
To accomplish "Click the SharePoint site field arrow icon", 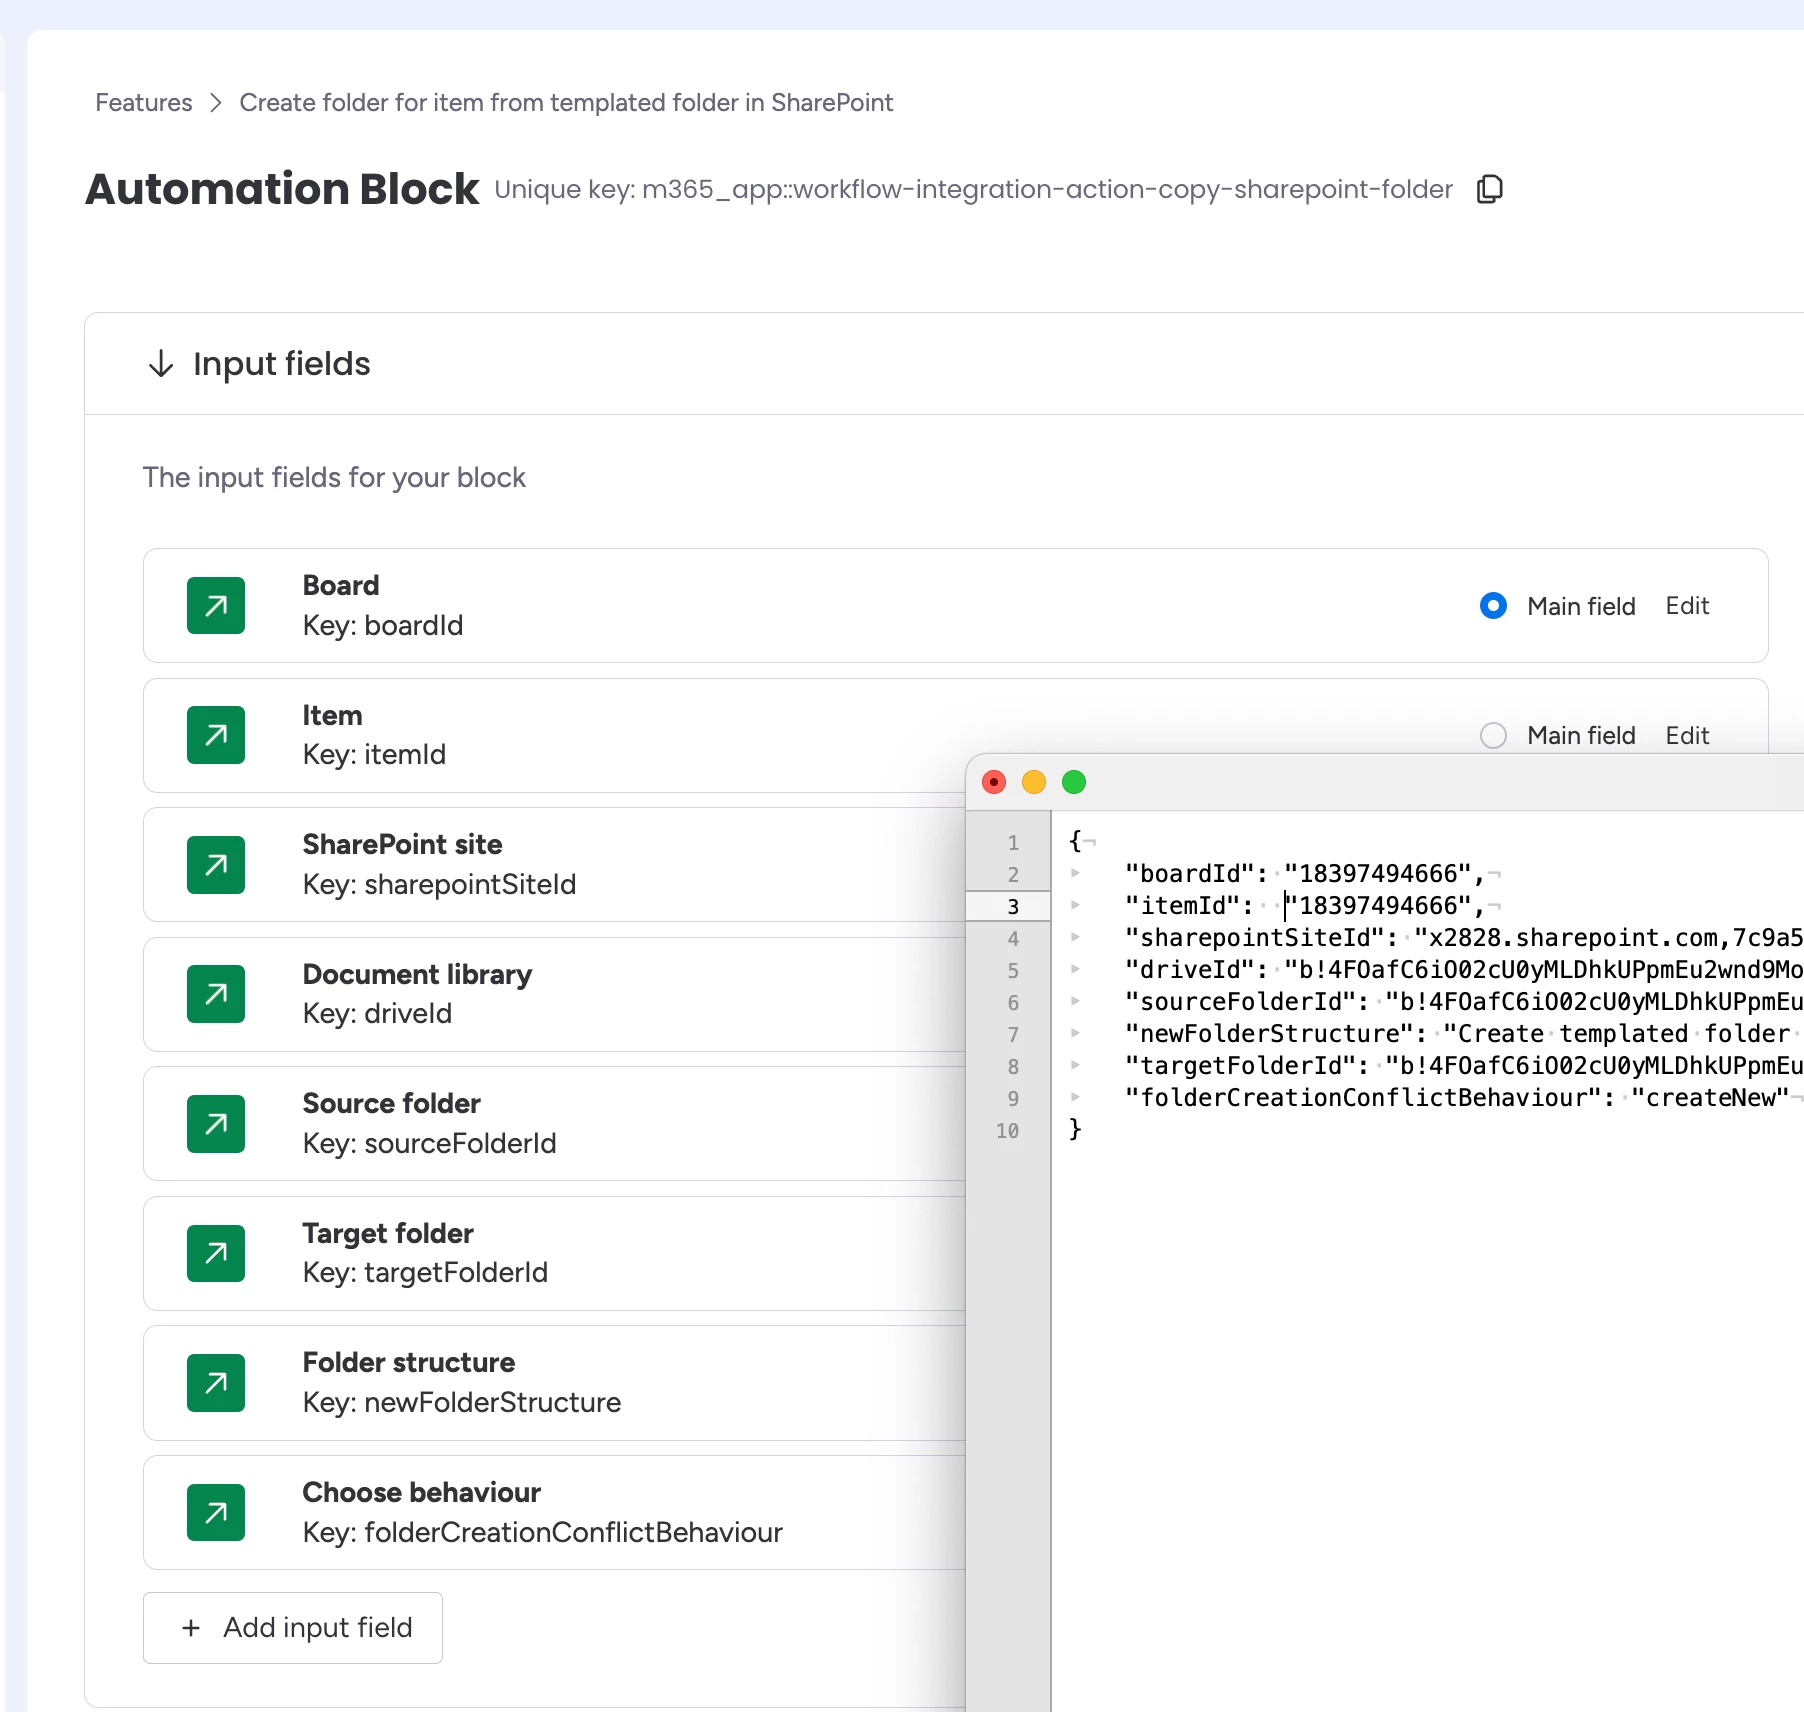I will (216, 865).
